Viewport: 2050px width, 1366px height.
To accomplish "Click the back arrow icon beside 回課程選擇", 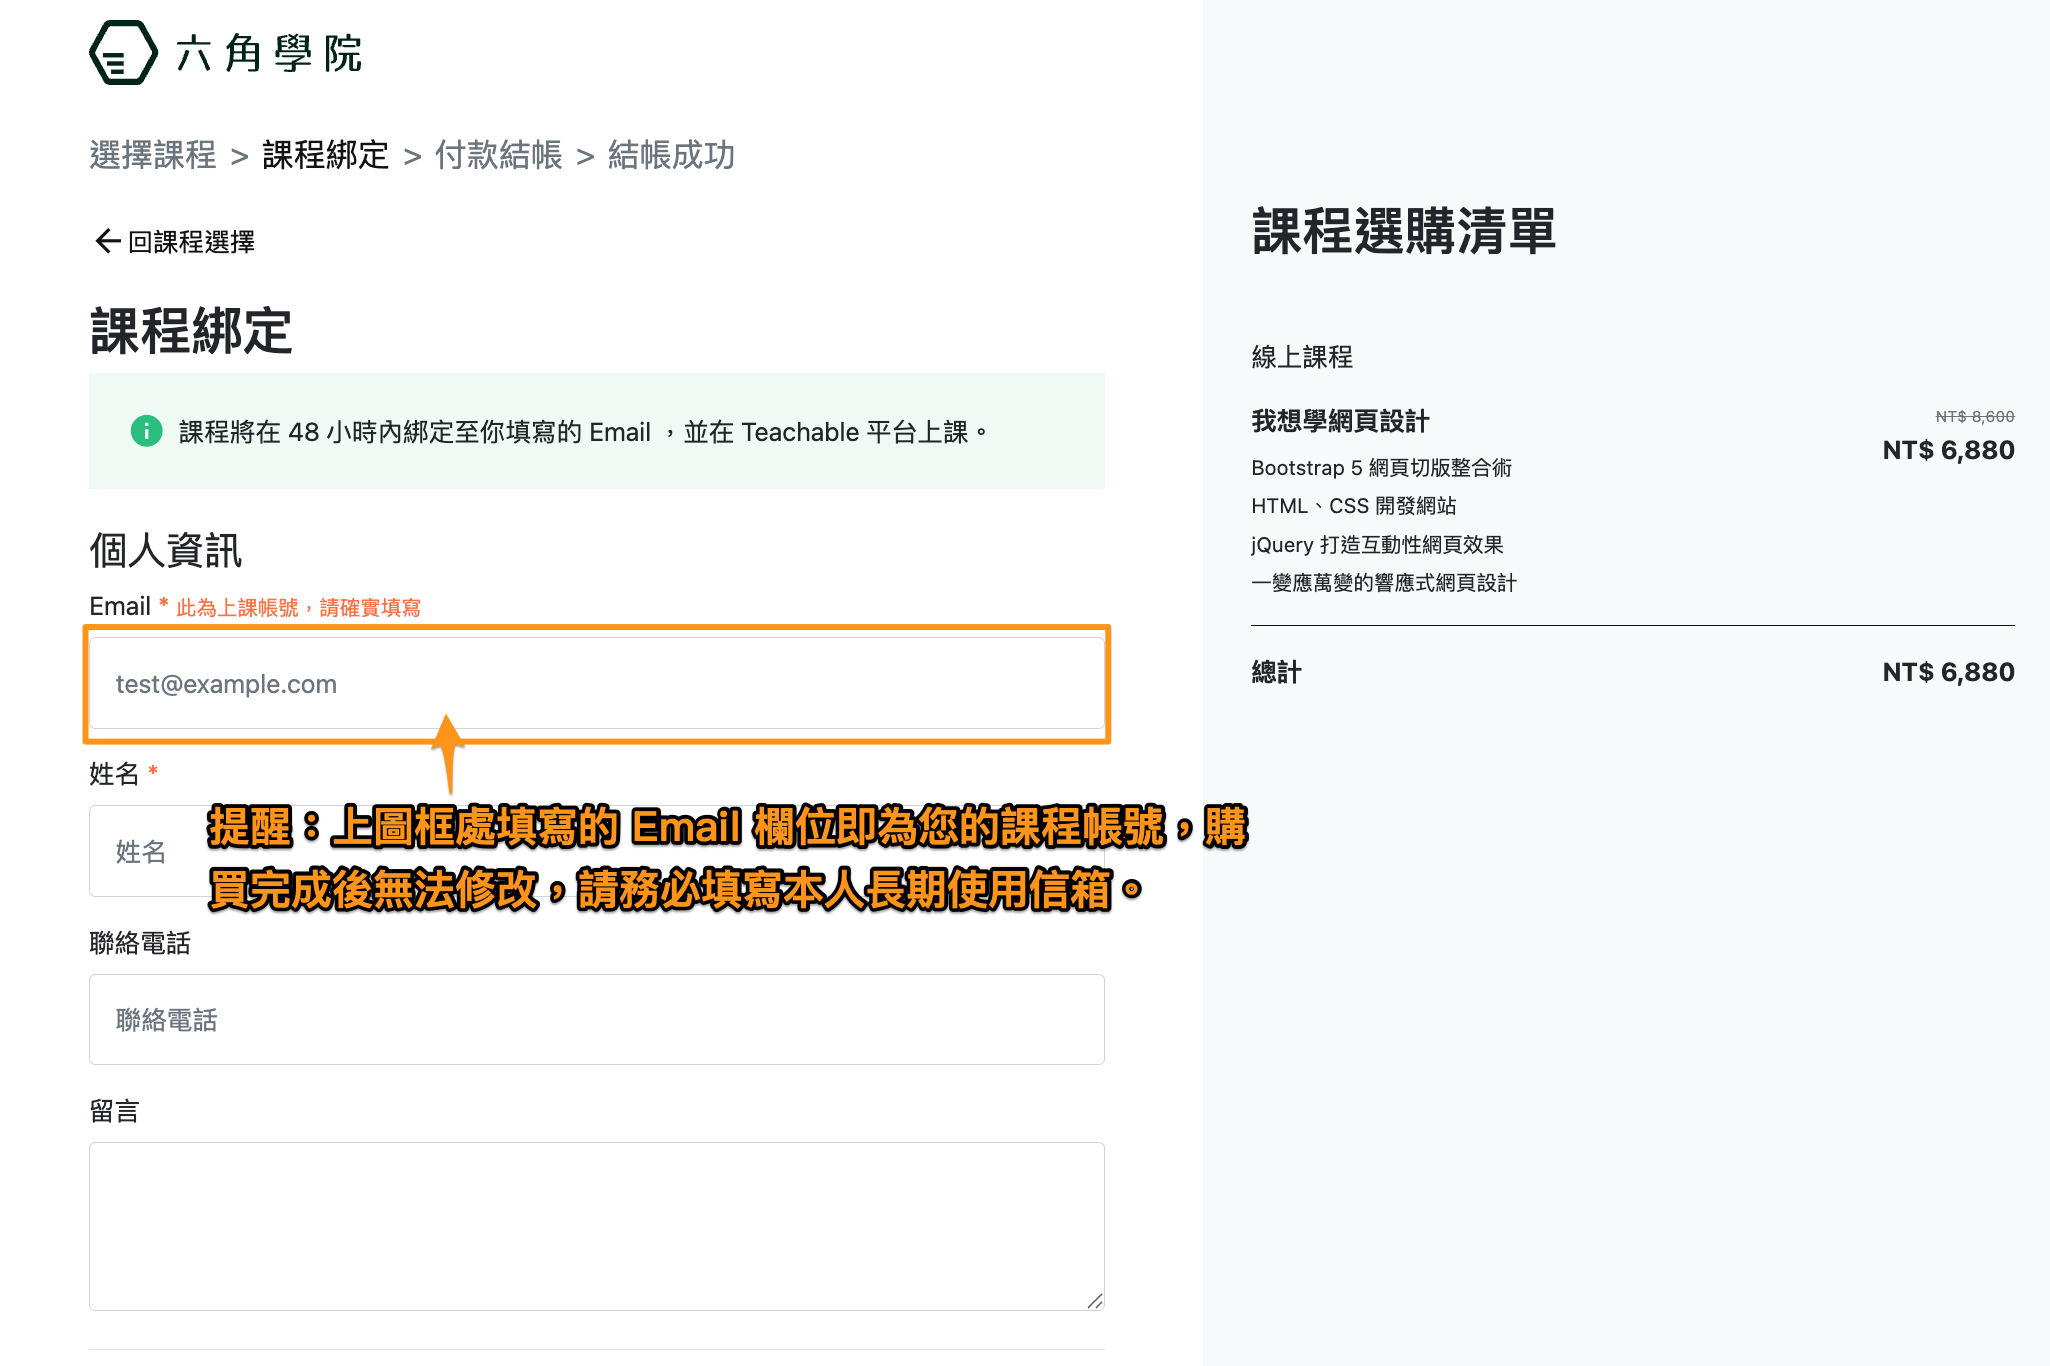I will tap(107, 241).
